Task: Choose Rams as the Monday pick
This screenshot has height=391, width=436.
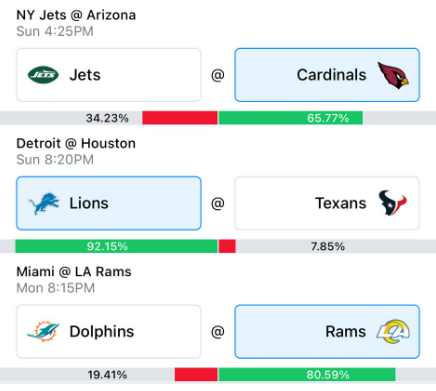Action: tap(327, 332)
